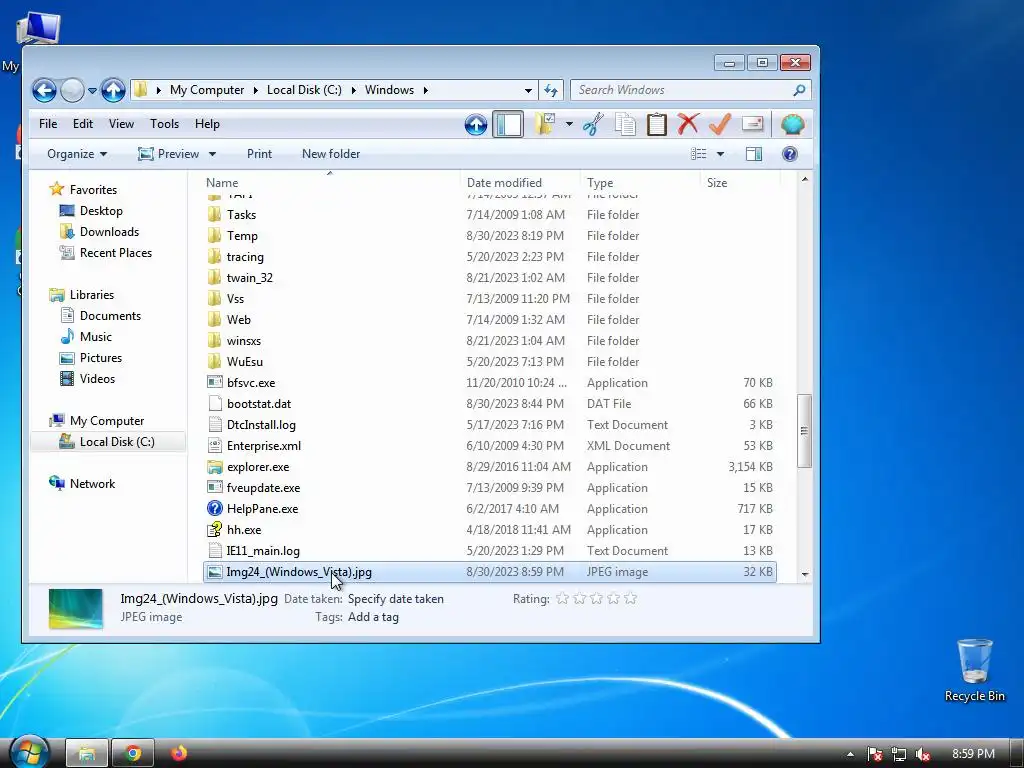Click the Cut scissors icon
1024x768 pixels.
tap(593, 124)
